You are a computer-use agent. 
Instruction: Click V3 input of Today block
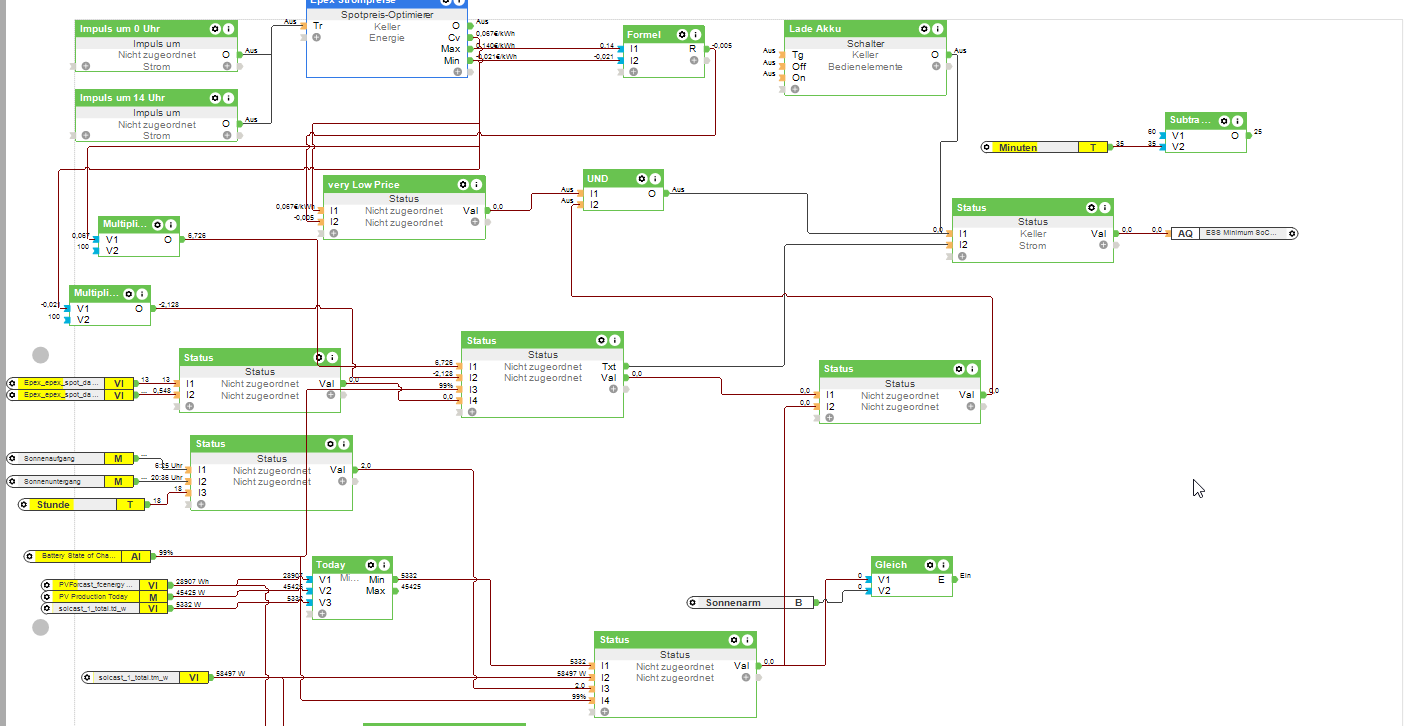click(325, 603)
